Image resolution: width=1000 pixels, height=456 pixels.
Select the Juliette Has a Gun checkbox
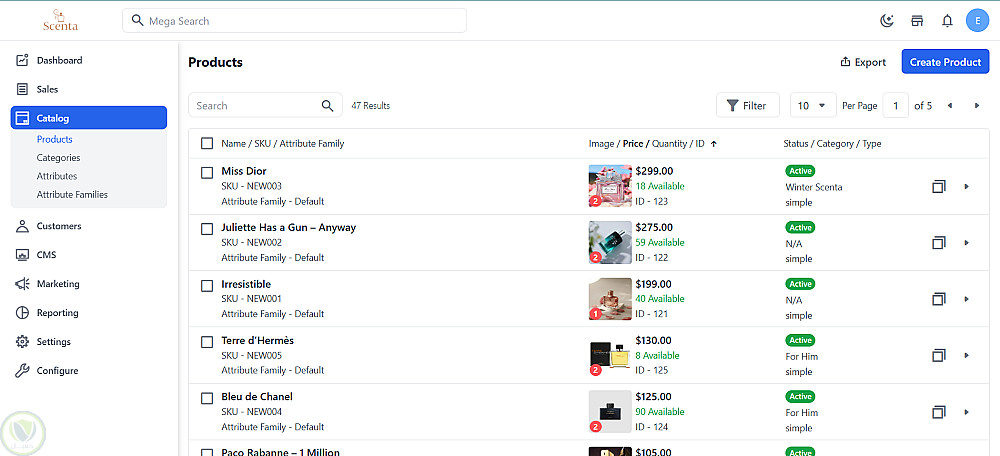[207, 228]
